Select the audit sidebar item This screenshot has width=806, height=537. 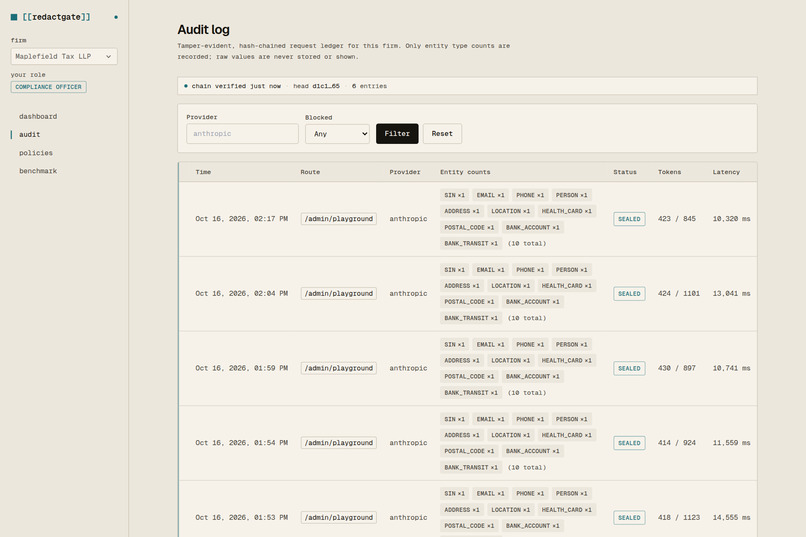tap(29, 135)
